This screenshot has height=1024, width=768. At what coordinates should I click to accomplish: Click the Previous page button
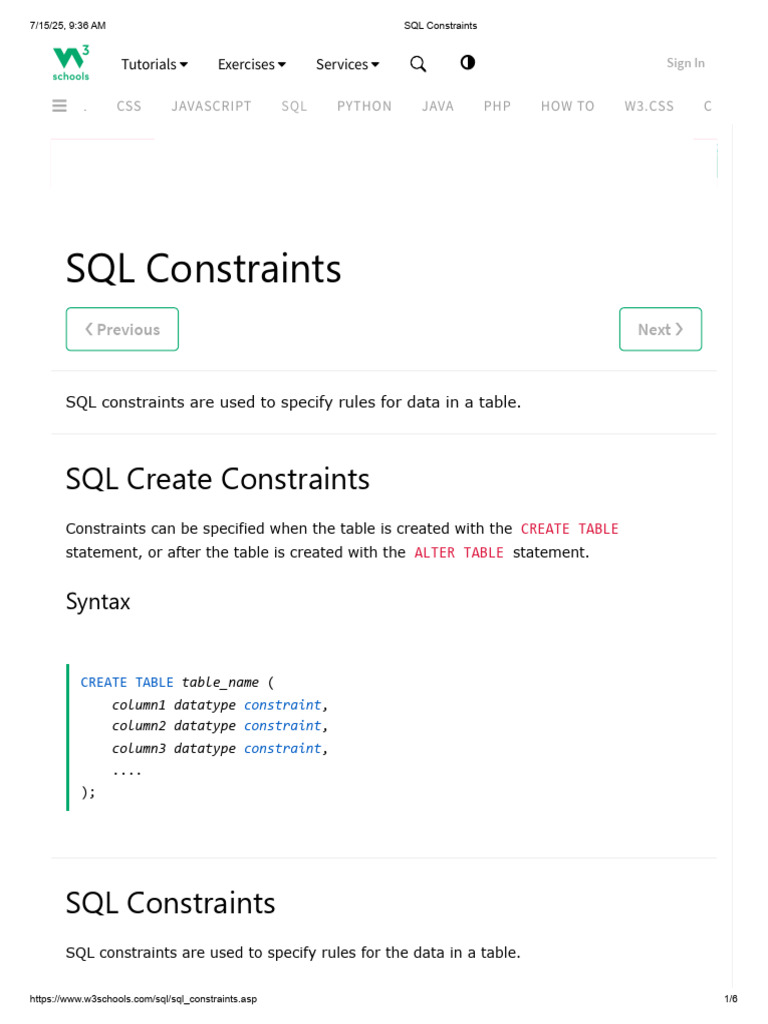point(122,329)
